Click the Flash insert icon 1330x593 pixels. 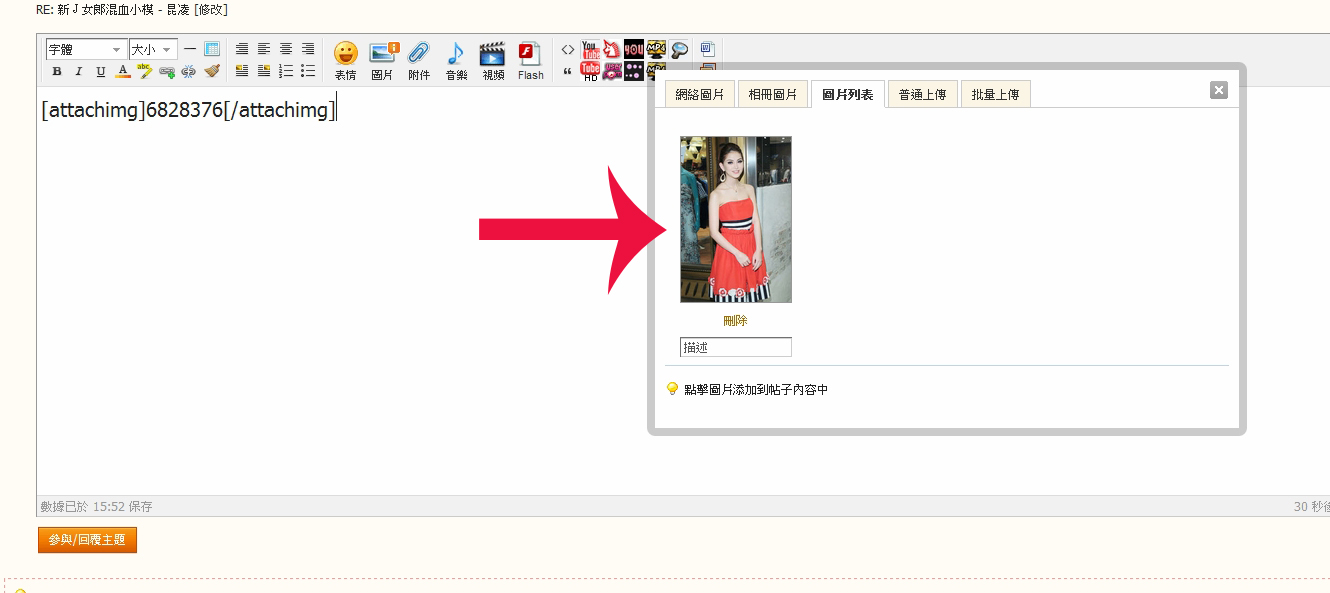click(530, 60)
